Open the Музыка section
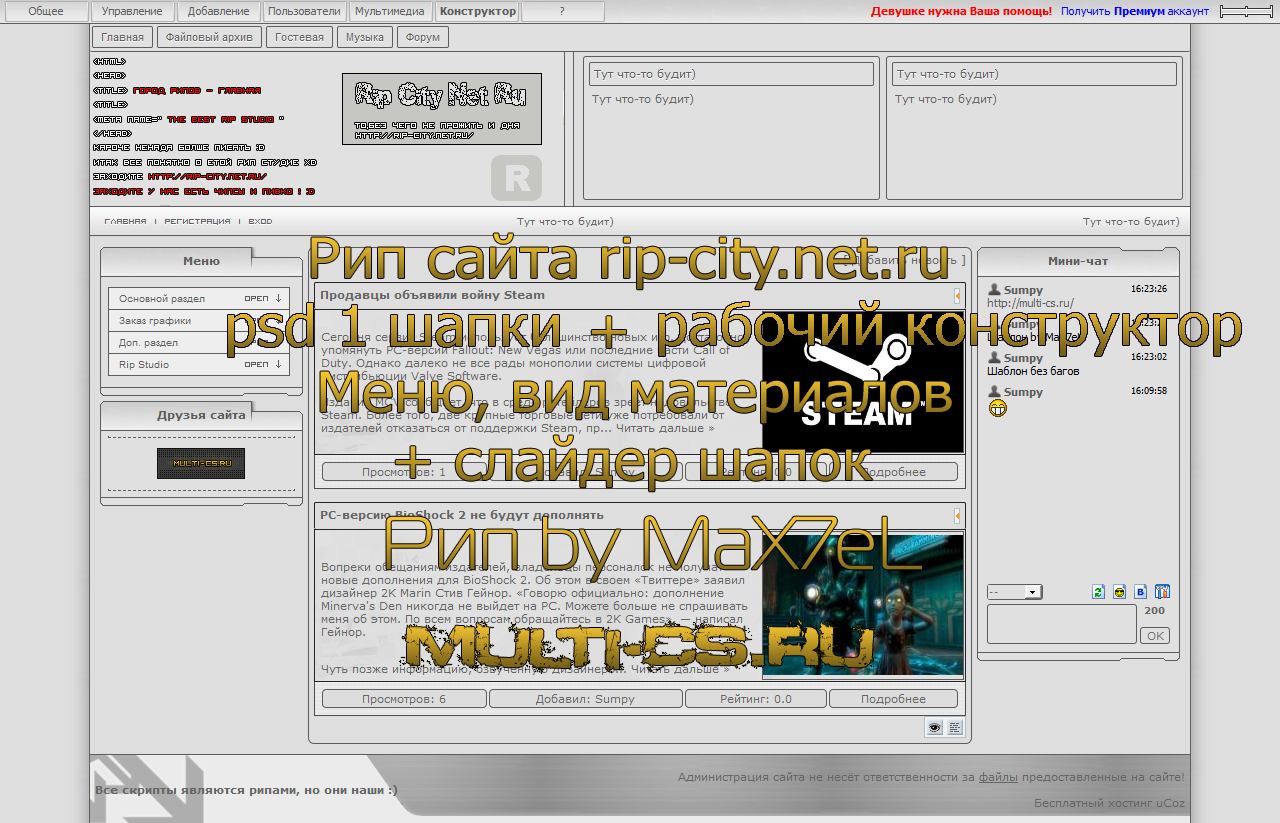1280x823 pixels. click(x=365, y=37)
